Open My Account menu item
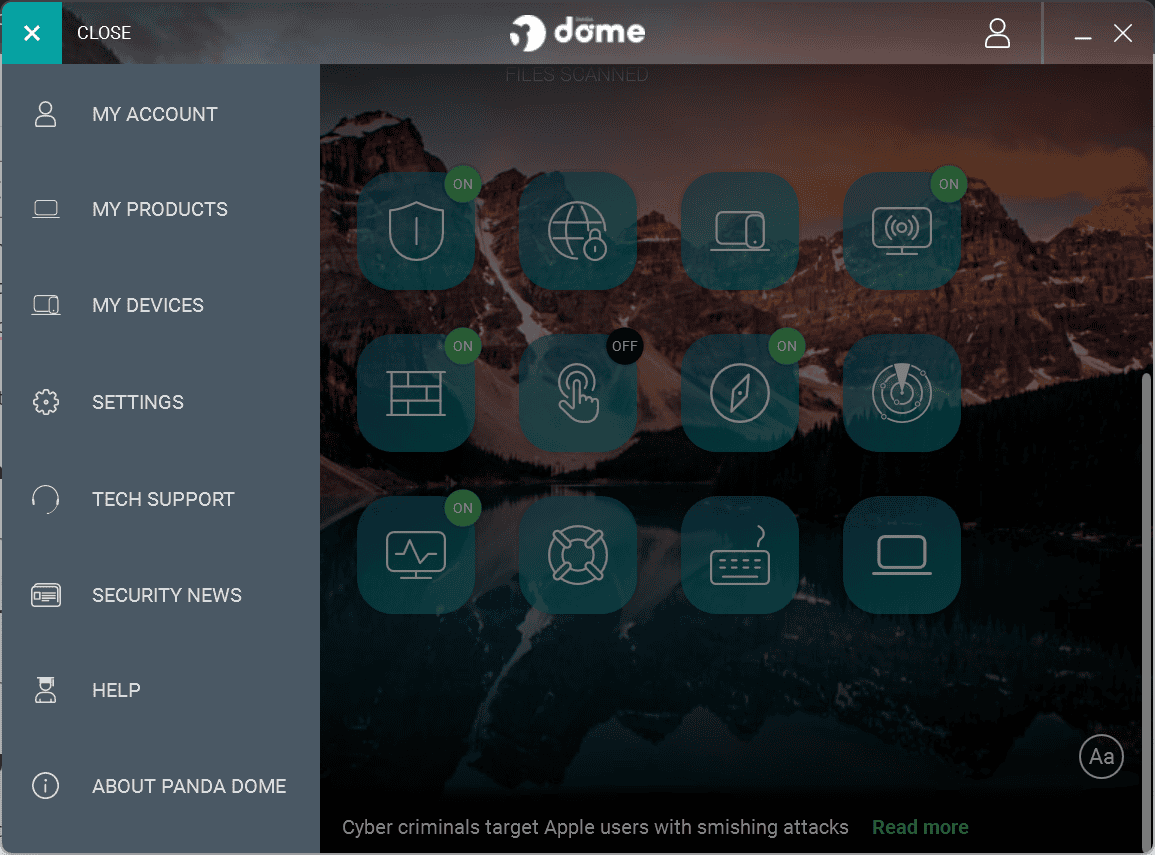The height and width of the screenshot is (855, 1155). point(161,114)
